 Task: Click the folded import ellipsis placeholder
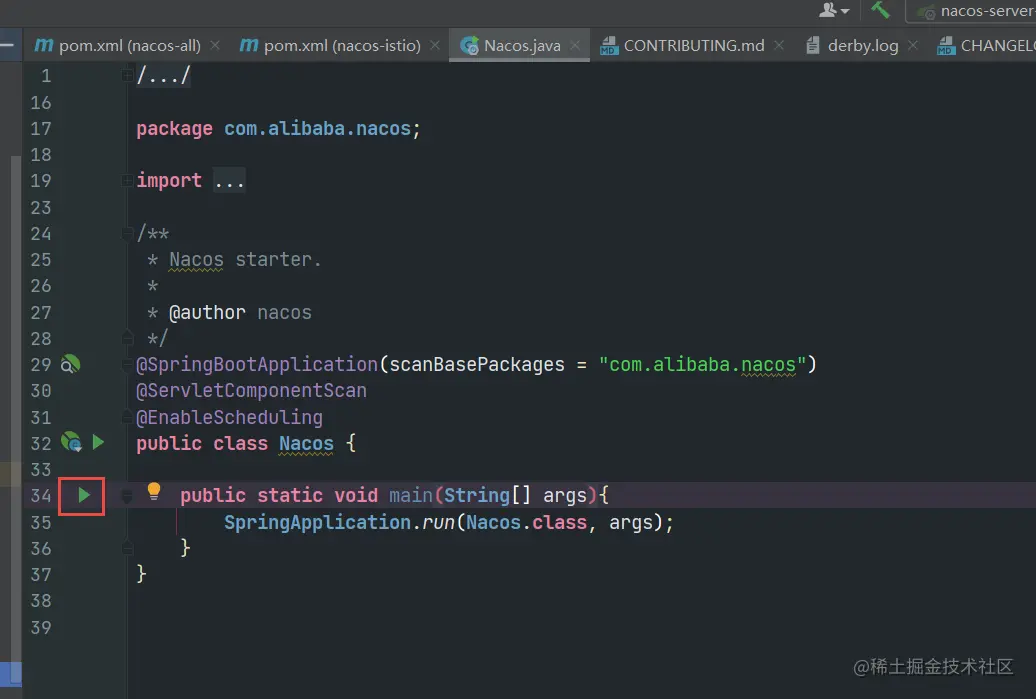(x=229, y=180)
